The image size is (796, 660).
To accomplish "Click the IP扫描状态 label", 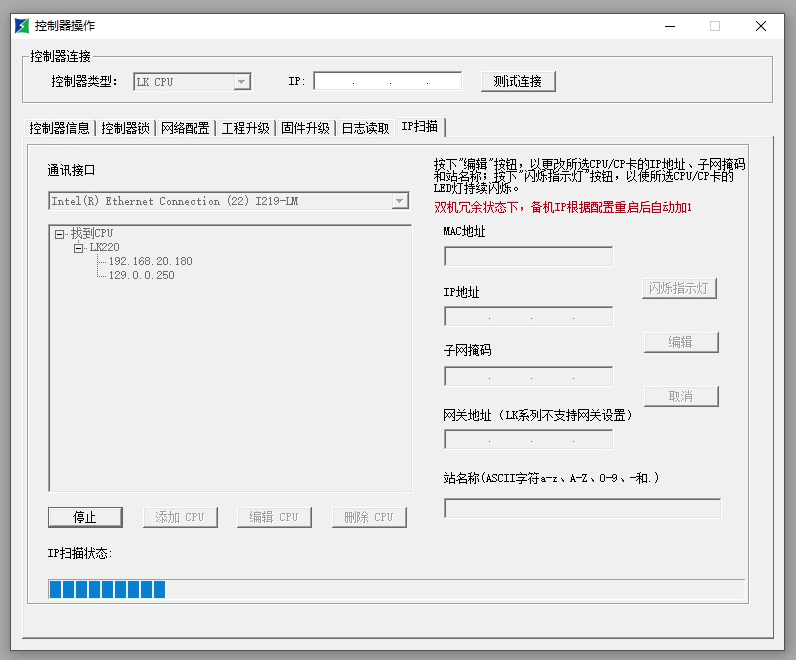I will point(80,553).
